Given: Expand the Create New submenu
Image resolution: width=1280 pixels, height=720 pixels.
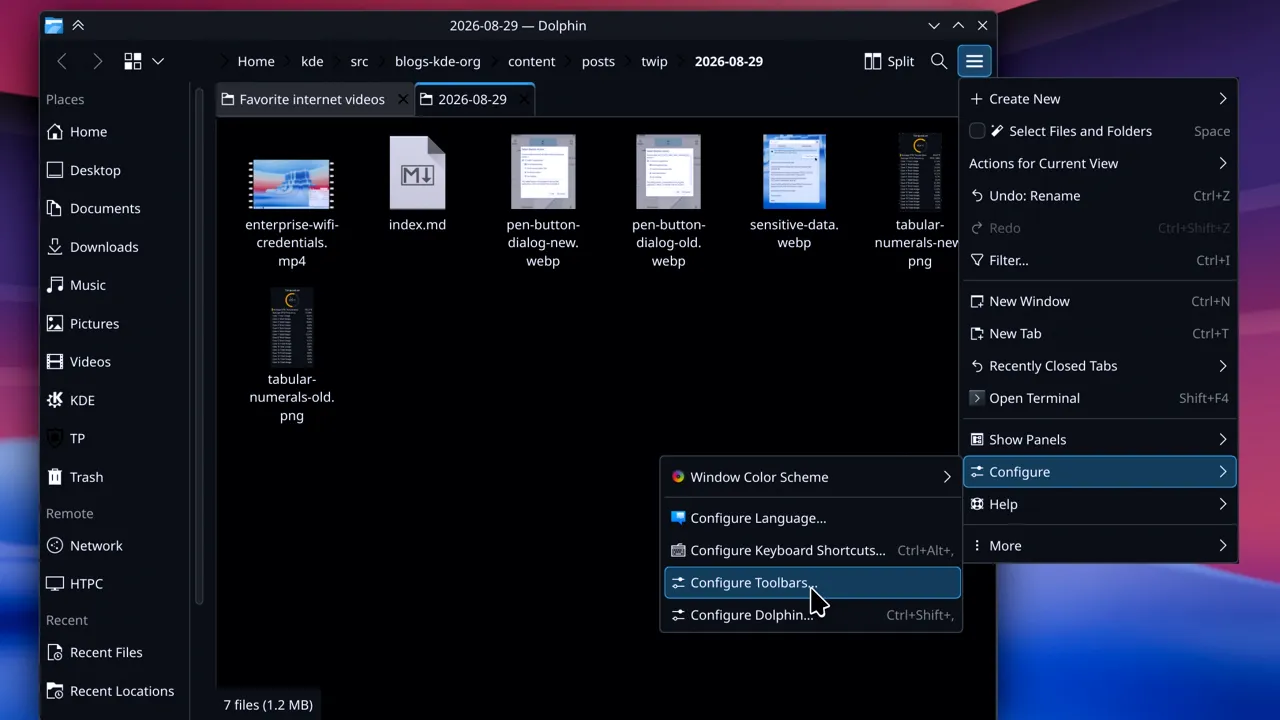Looking at the screenshot, I should click(1100, 99).
